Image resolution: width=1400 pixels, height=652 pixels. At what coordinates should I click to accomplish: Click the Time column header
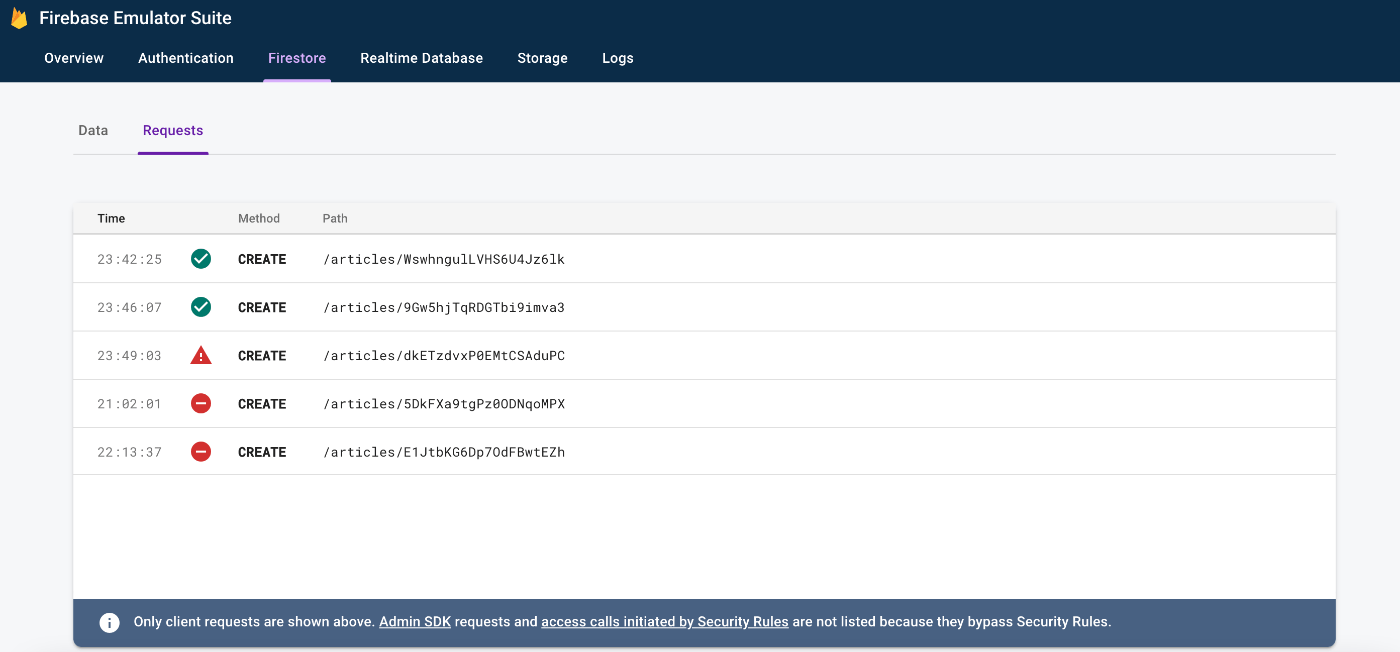pos(111,218)
